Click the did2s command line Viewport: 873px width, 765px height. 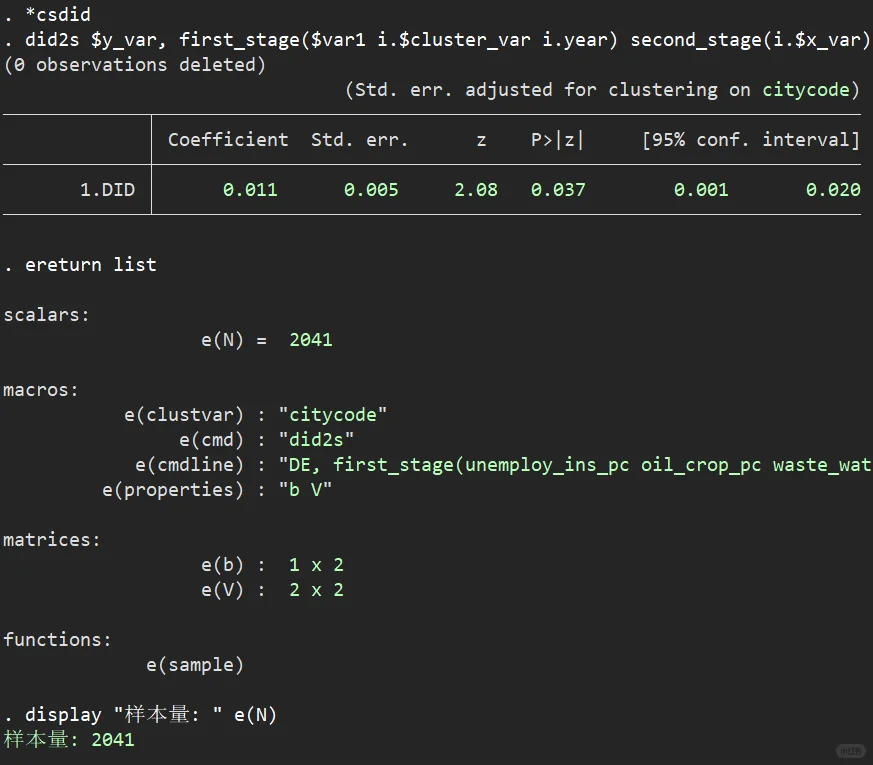tap(437, 40)
